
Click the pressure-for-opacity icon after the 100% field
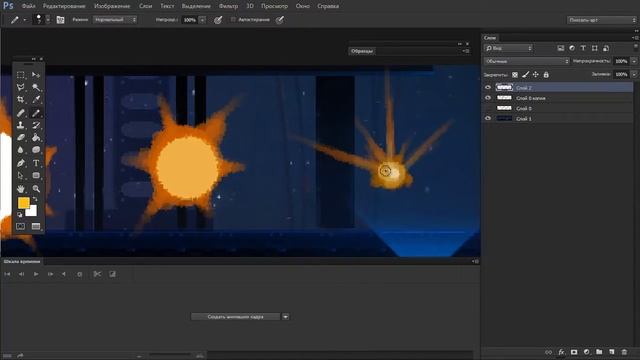point(218,20)
